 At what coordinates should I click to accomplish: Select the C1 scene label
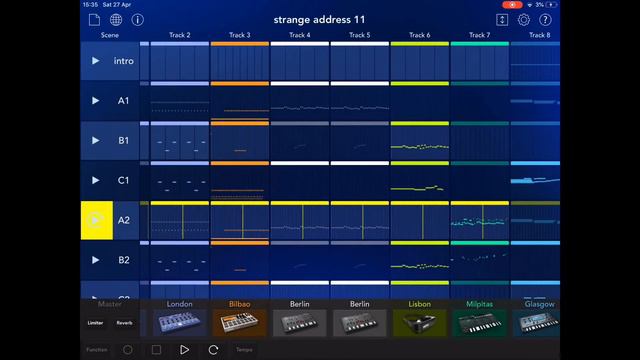coord(124,180)
